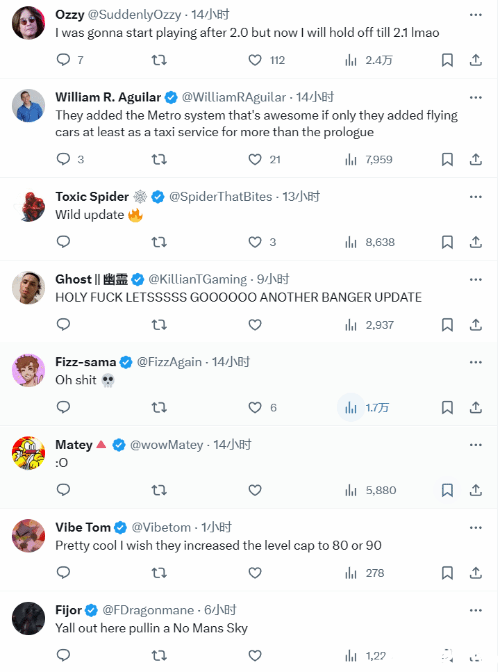Reply to Ghost's BANGER UPDATE tweet

click(x=63, y=324)
